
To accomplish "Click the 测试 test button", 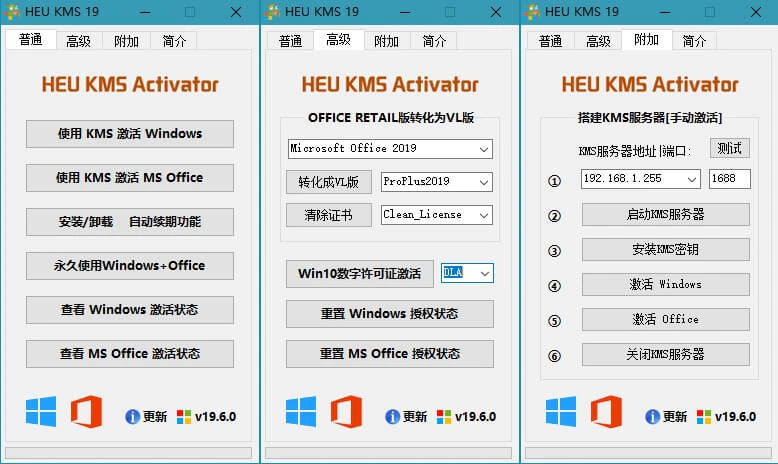I will 729,148.
